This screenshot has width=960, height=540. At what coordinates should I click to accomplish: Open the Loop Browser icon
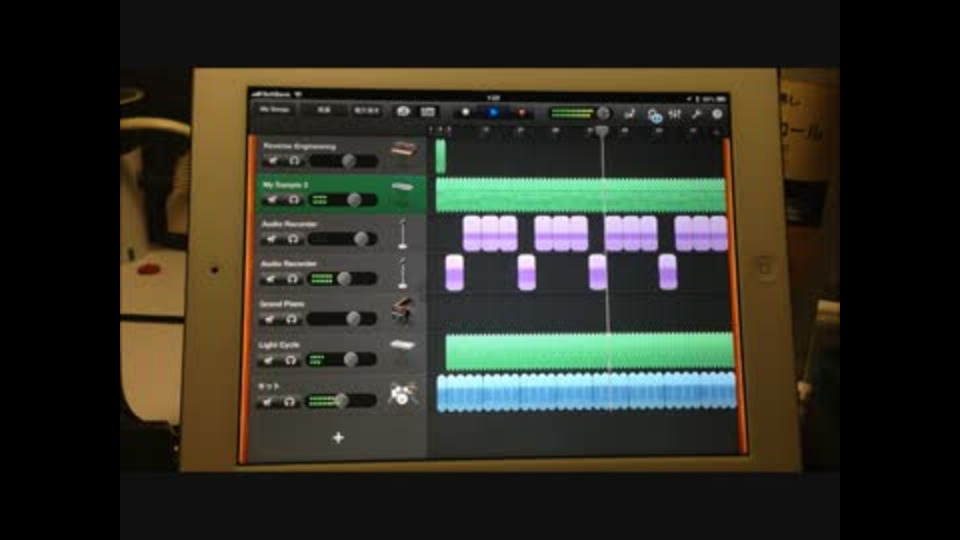click(x=654, y=115)
